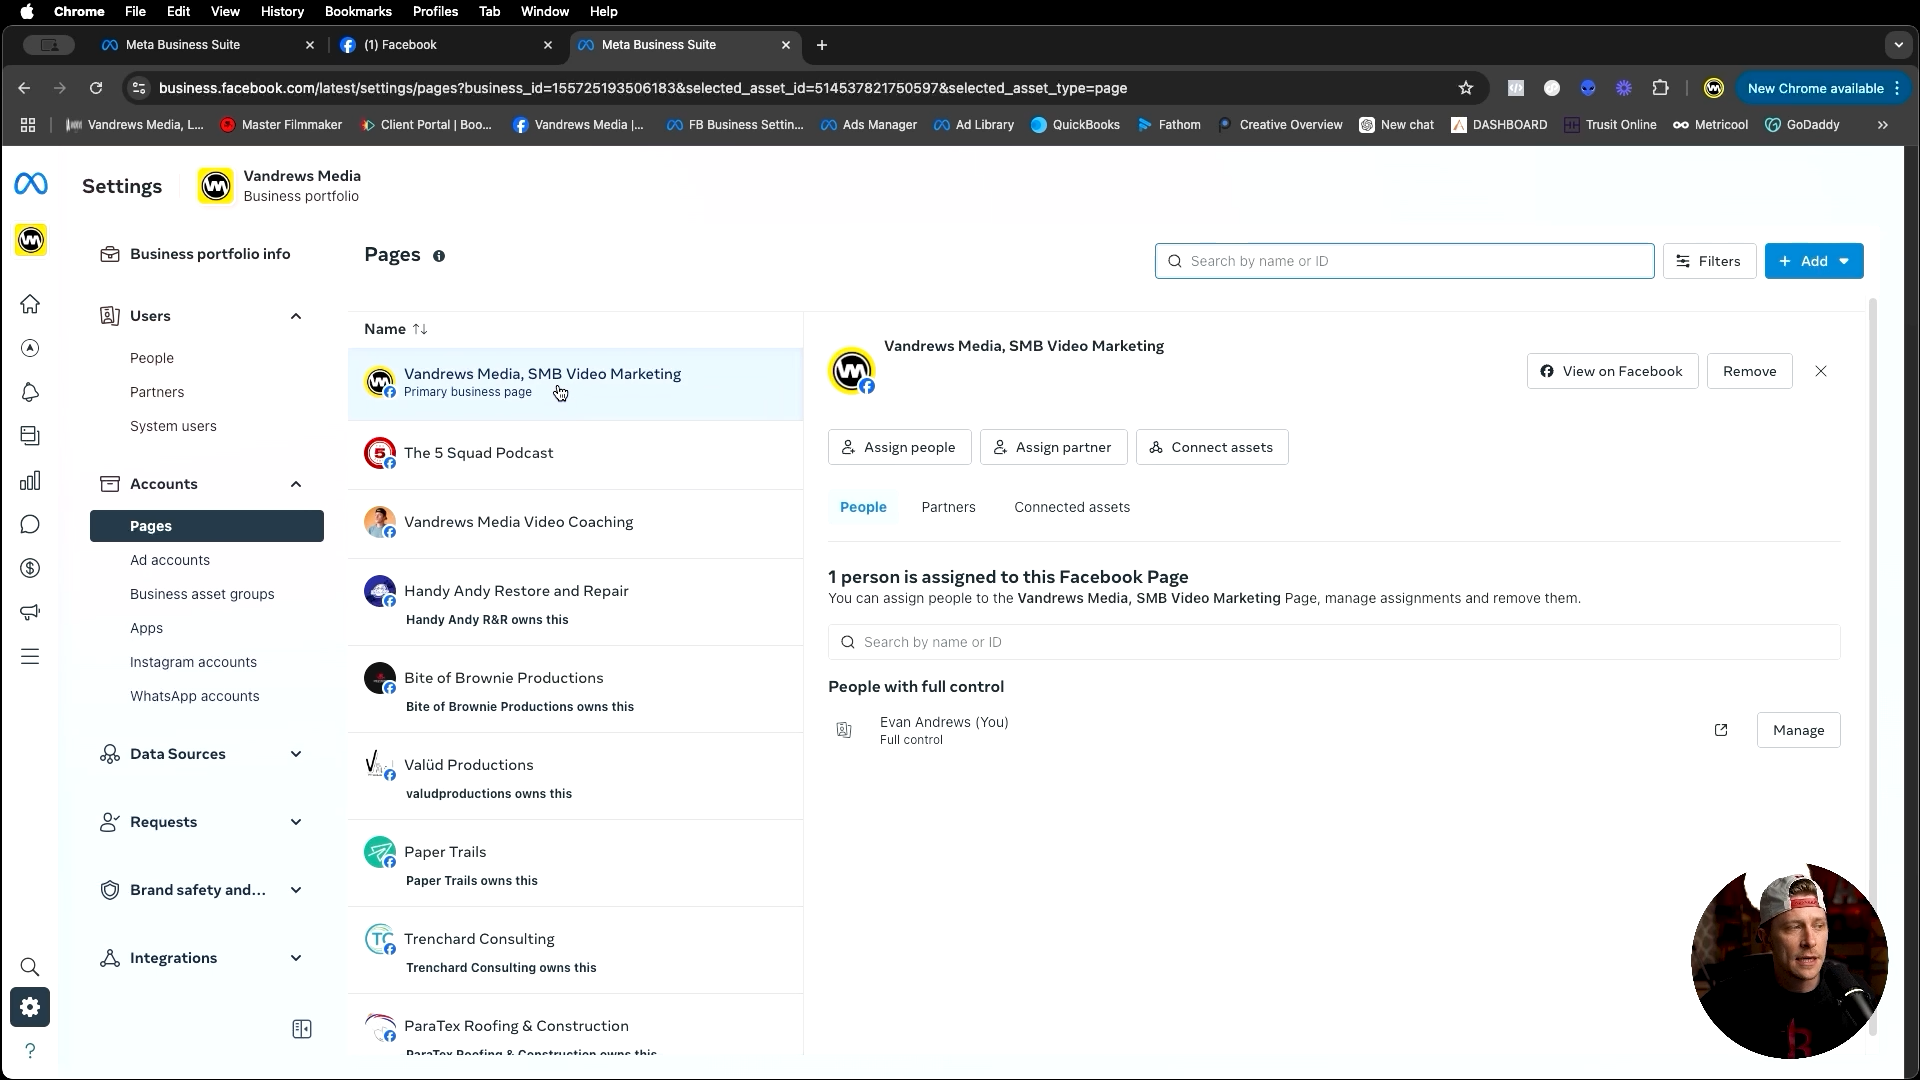Viewport: 1920px width, 1080px height.
Task: Open the Settings gear icon
Action: point(30,1007)
